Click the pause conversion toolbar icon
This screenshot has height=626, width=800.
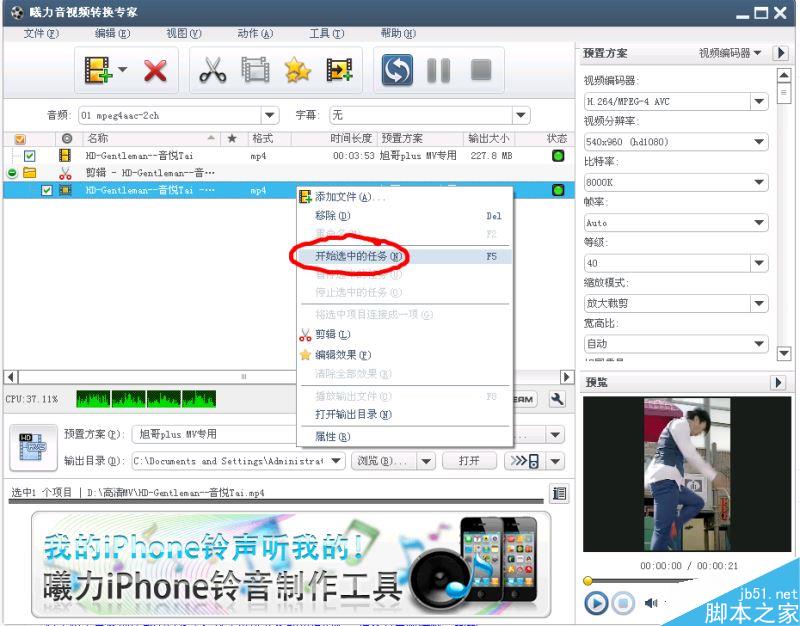tap(438, 70)
